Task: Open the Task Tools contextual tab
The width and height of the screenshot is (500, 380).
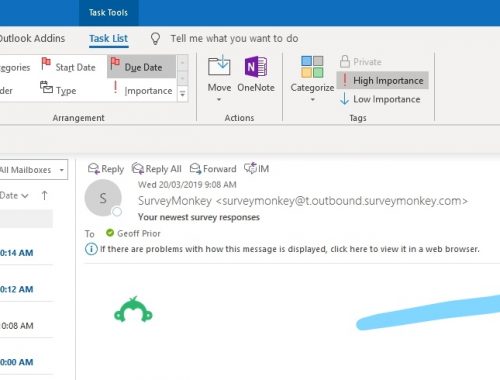Action: 108,13
